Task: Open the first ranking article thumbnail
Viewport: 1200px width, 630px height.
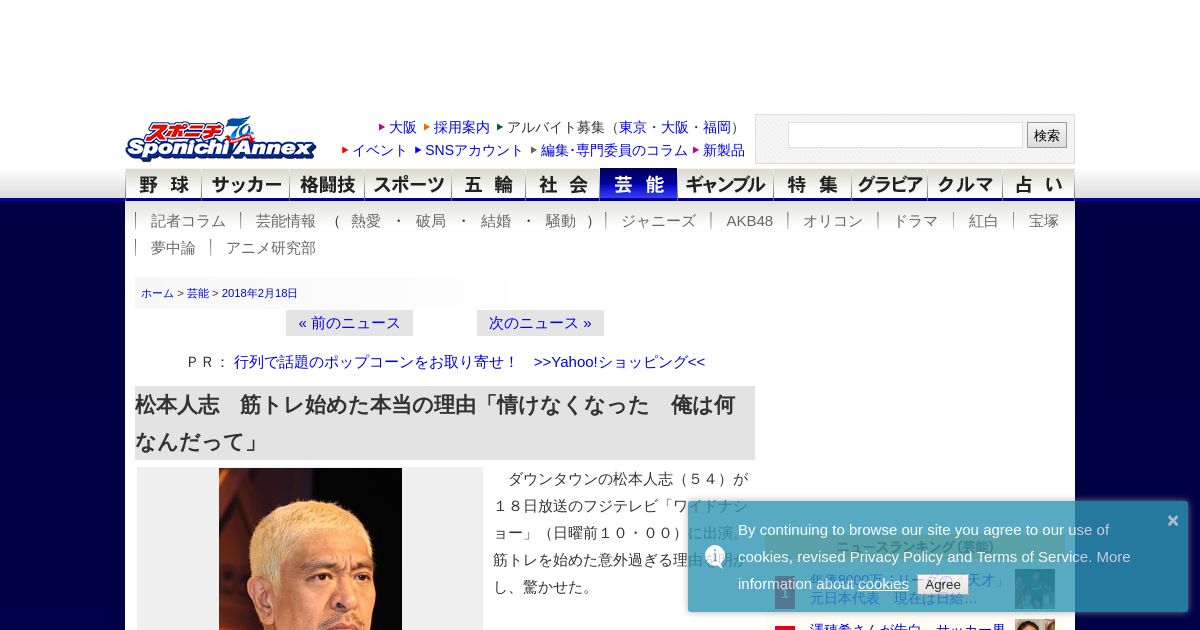Action: [x=1035, y=589]
